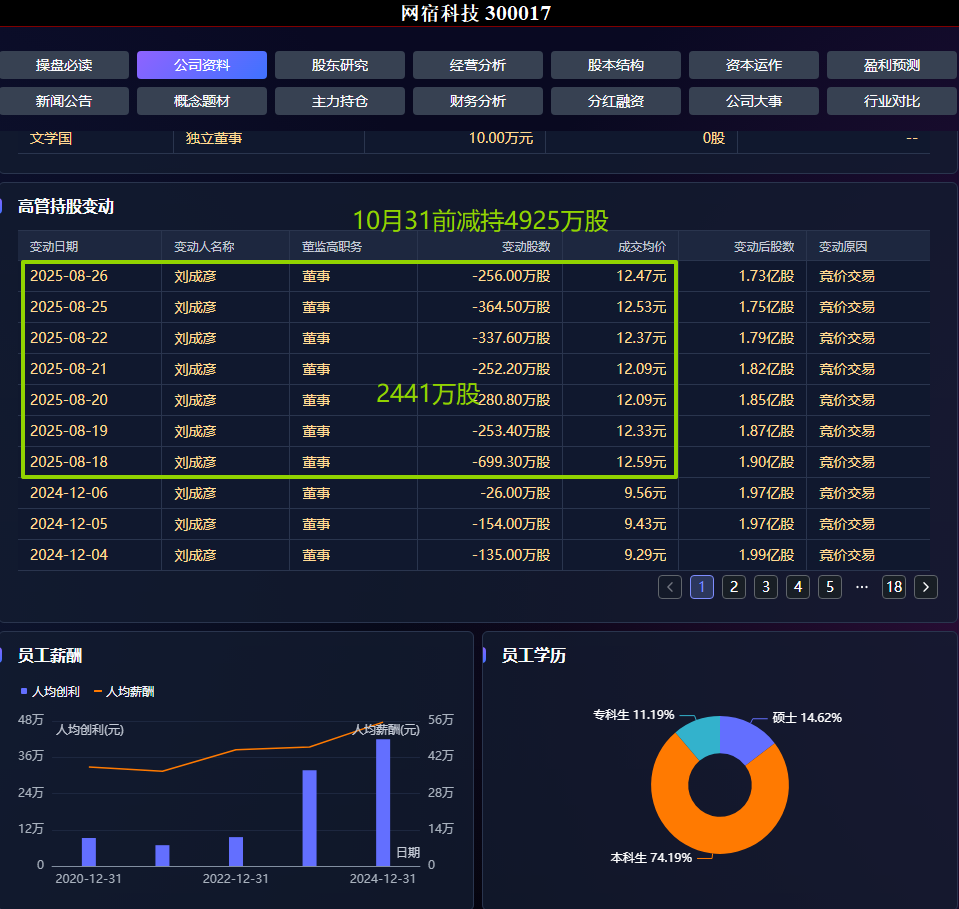Click -364.50万股 share change value

click(511, 307)
